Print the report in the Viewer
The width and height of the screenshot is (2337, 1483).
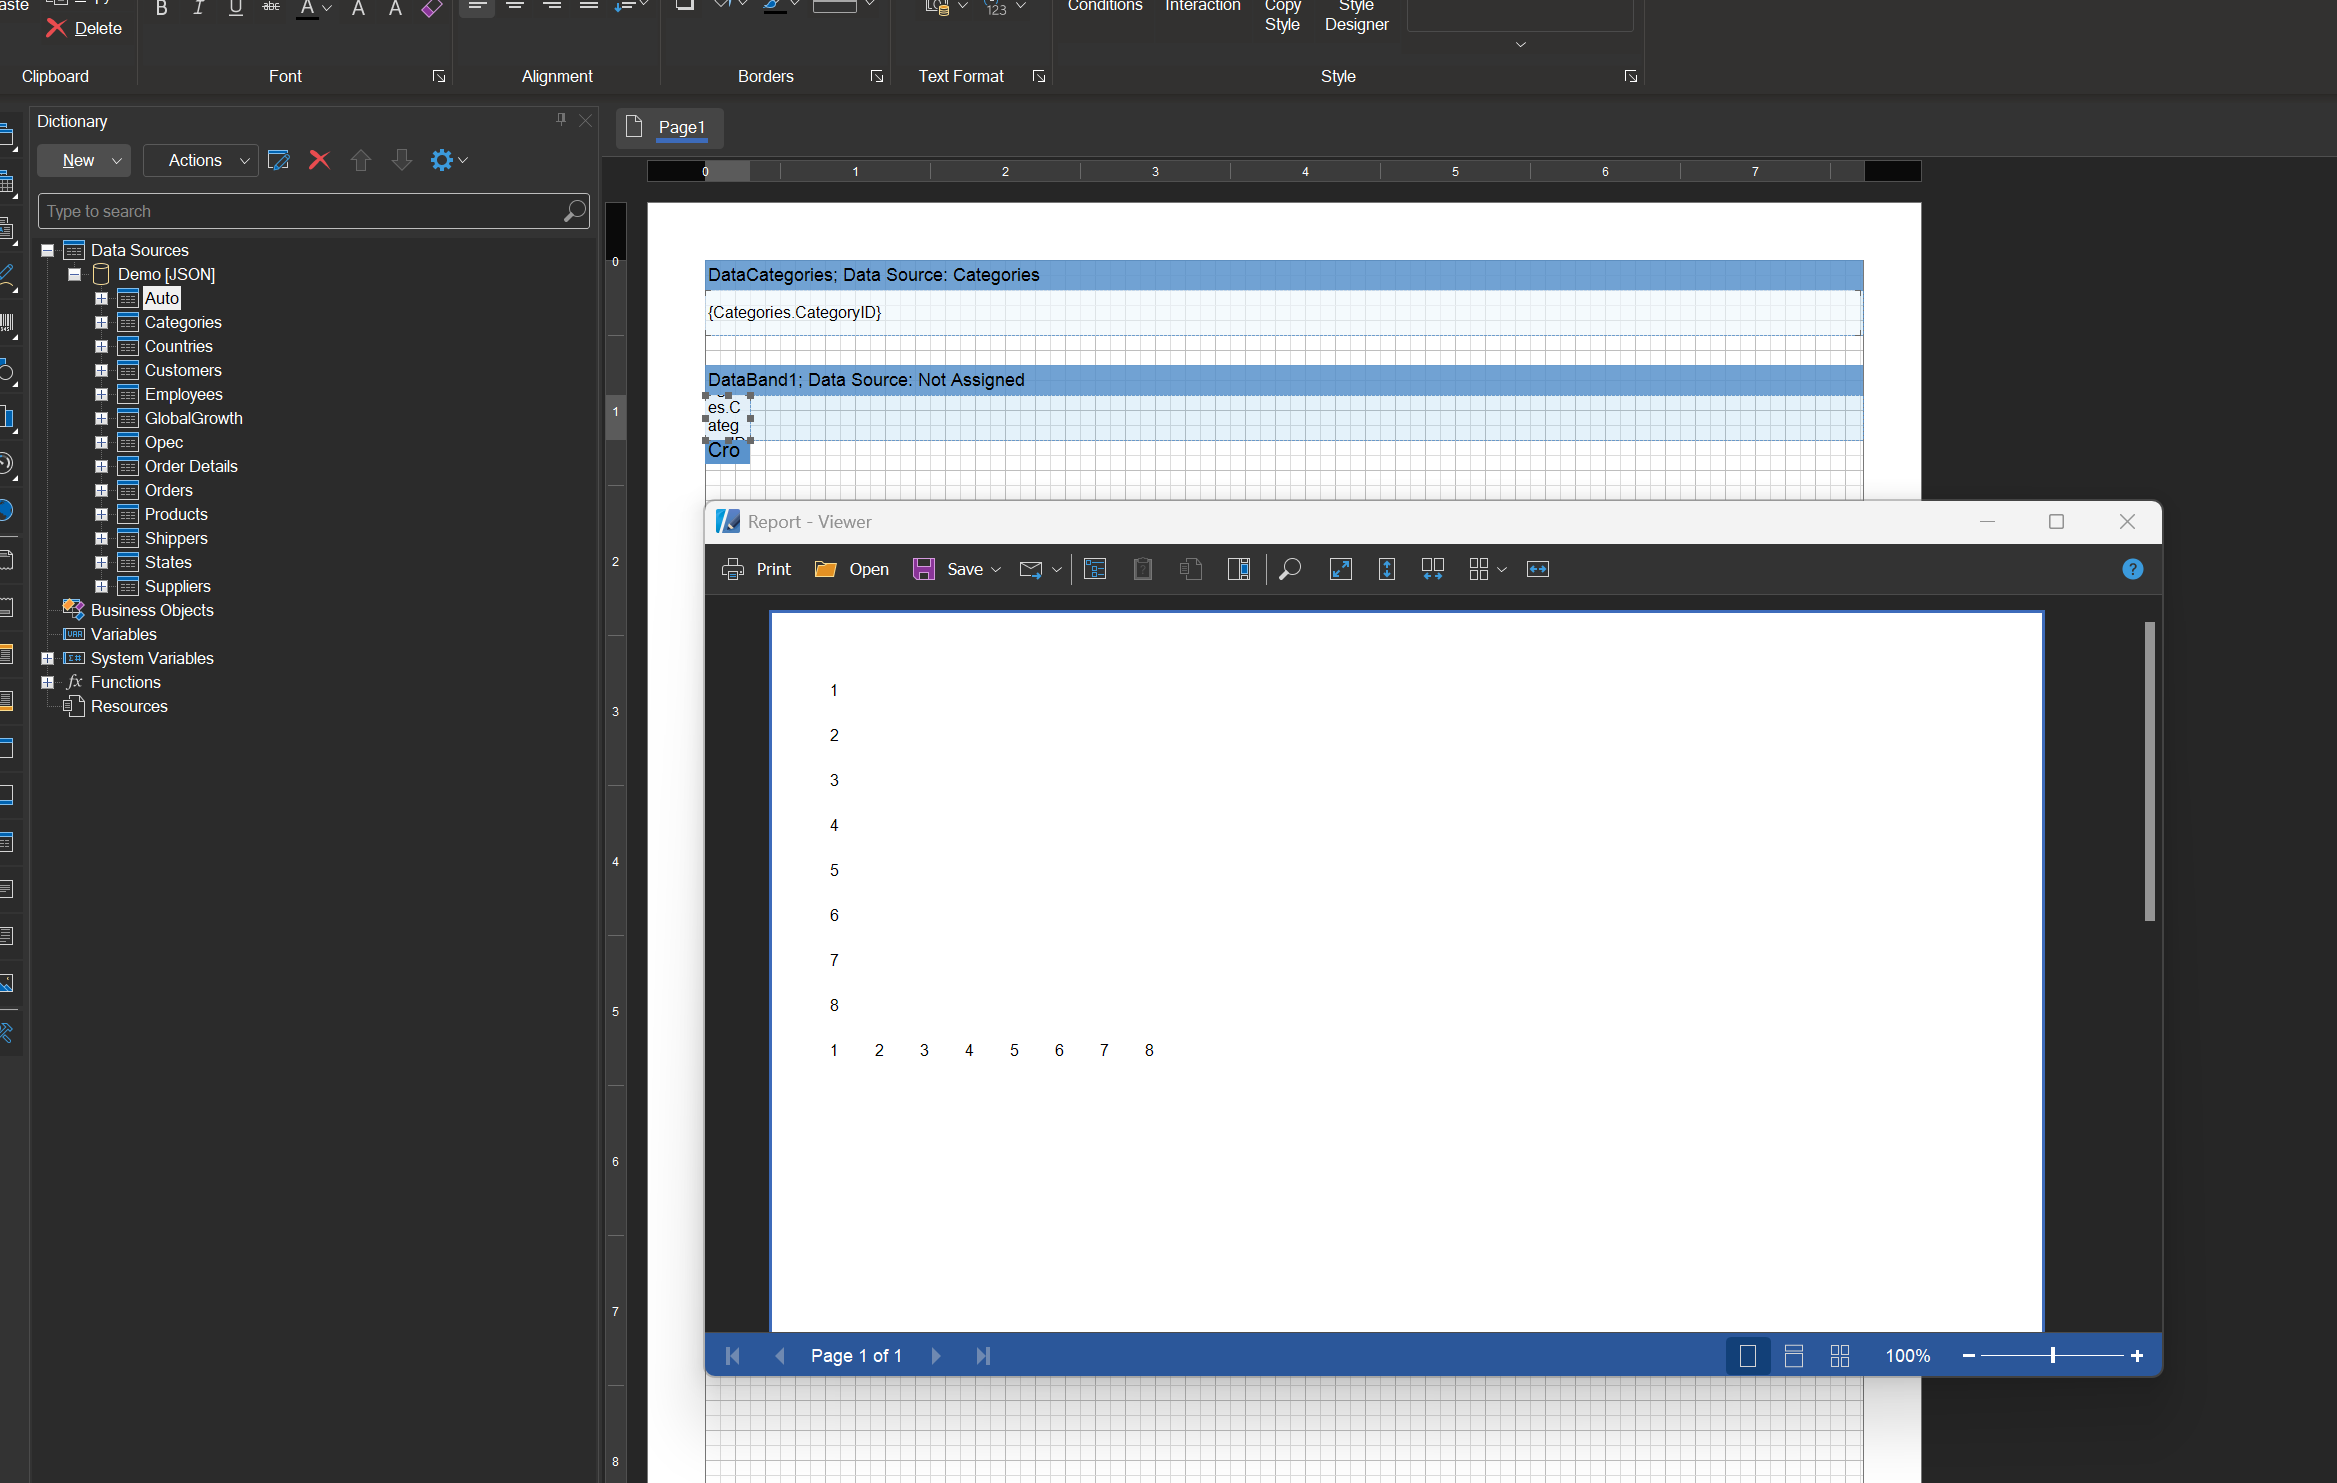pos(756,569)
